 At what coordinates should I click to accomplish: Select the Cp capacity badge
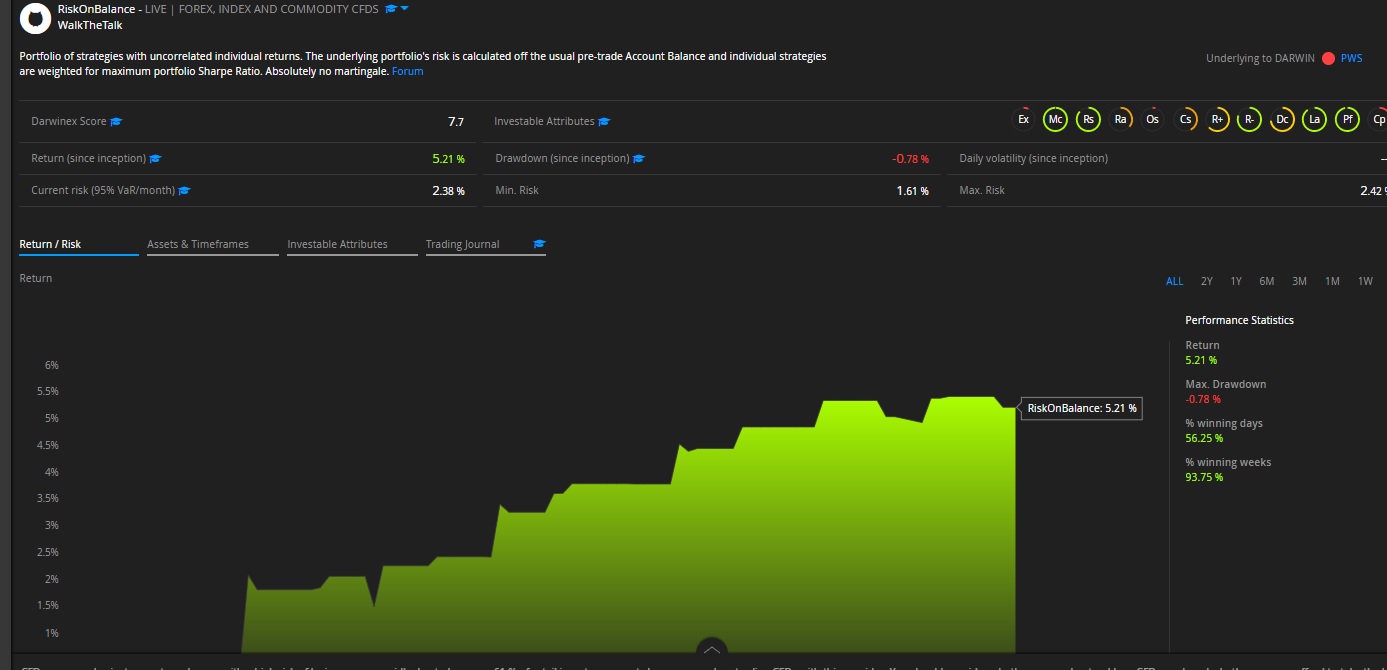[1378, 120]
